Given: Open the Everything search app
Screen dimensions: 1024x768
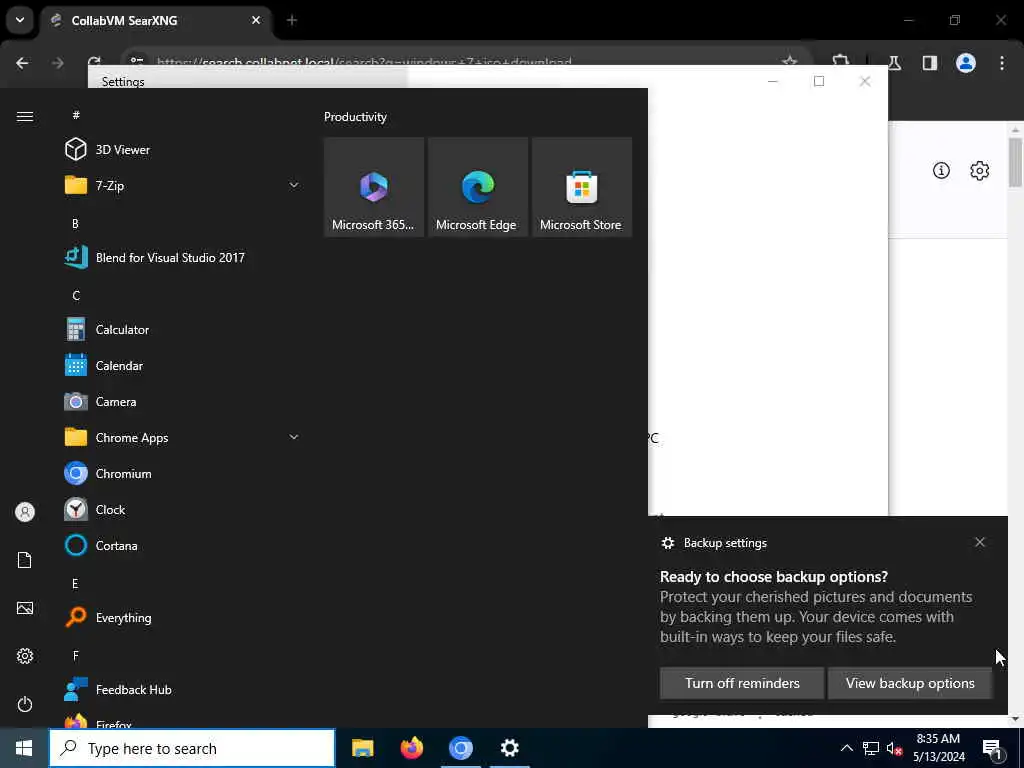Looking at the screenshot, I should click(x=183, y=617).
